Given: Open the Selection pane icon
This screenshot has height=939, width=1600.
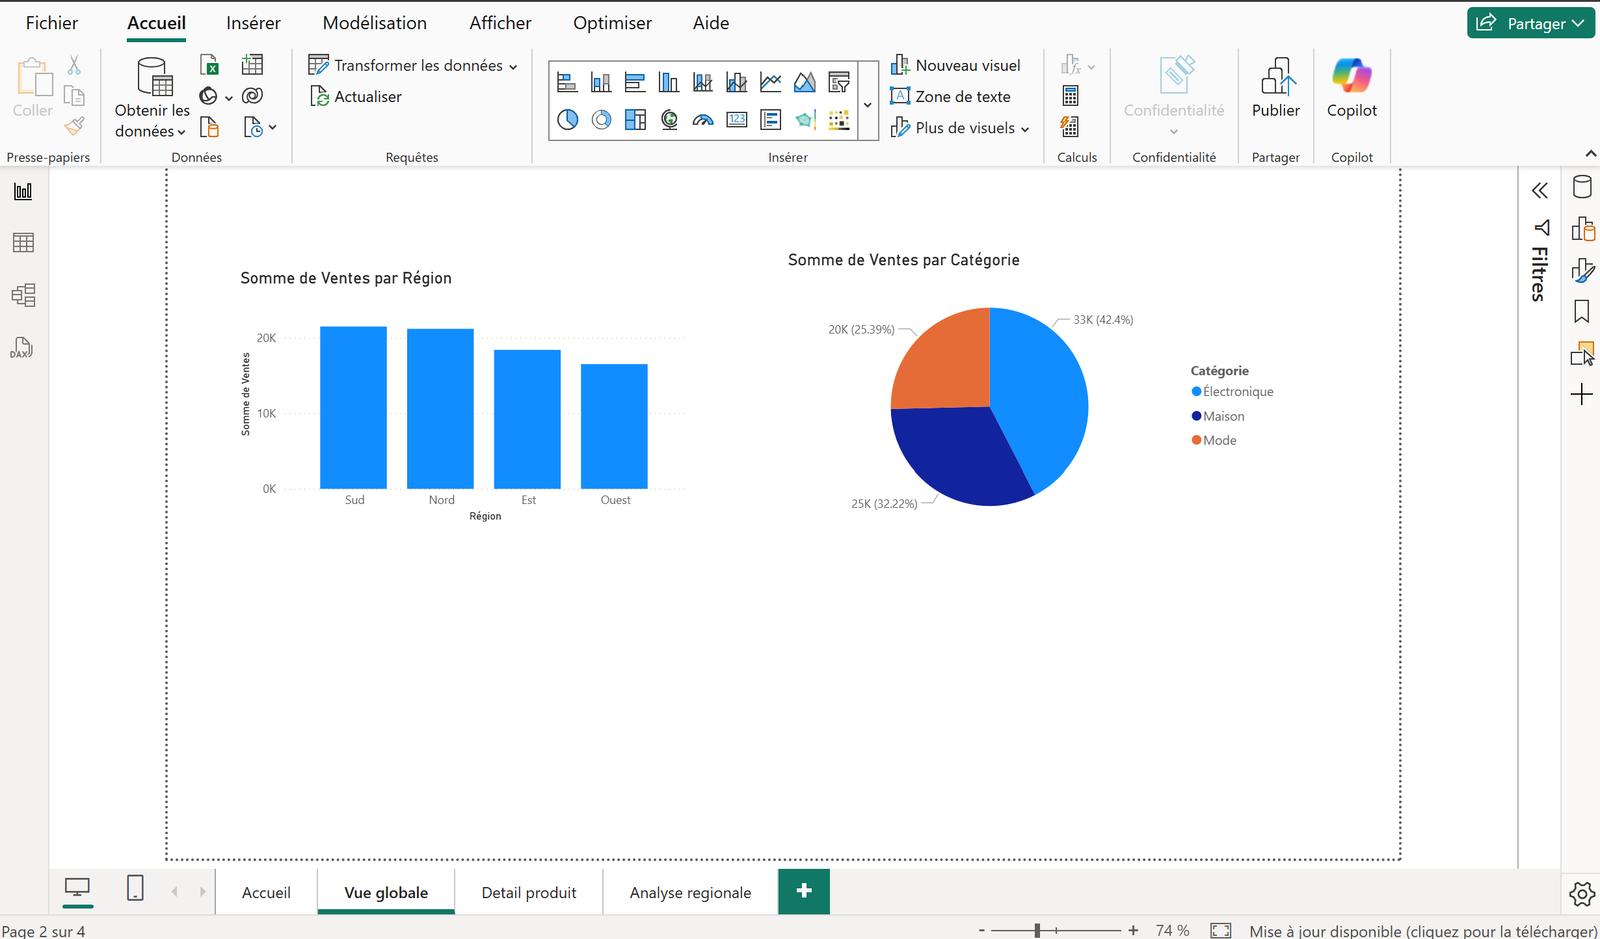Looking at the screenshot, I should point(1582,354).
